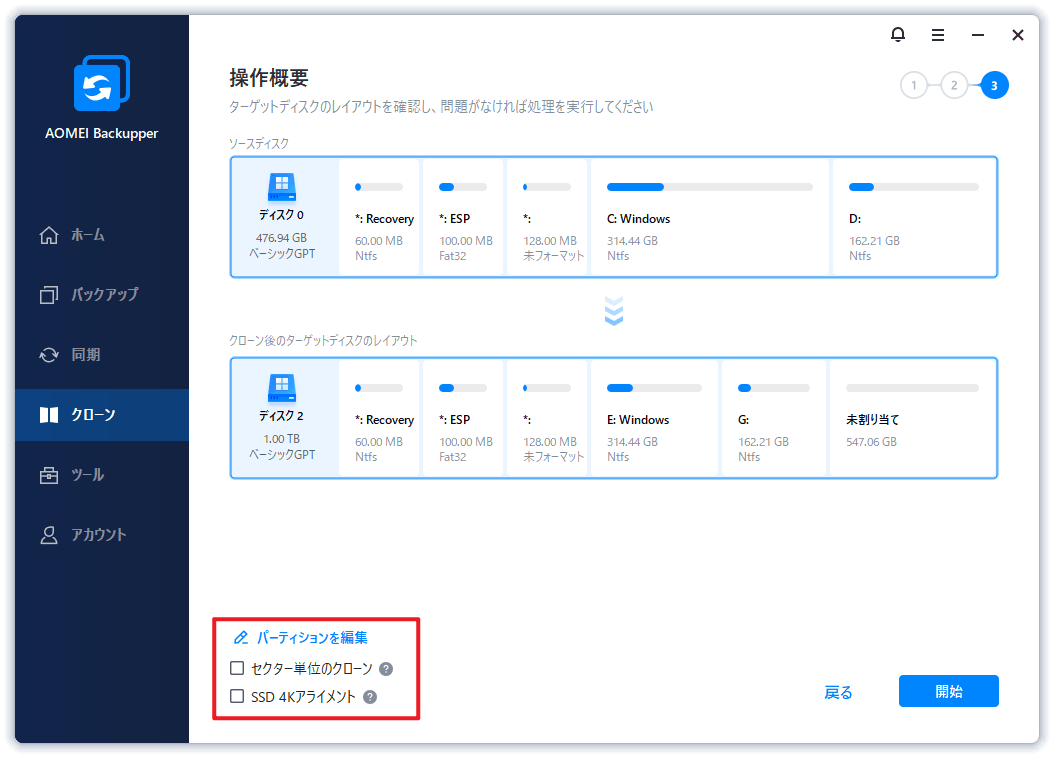Switch to step 2 indicator
Viewport: 1054px width, 758px height.
click(x=953, y=85)
